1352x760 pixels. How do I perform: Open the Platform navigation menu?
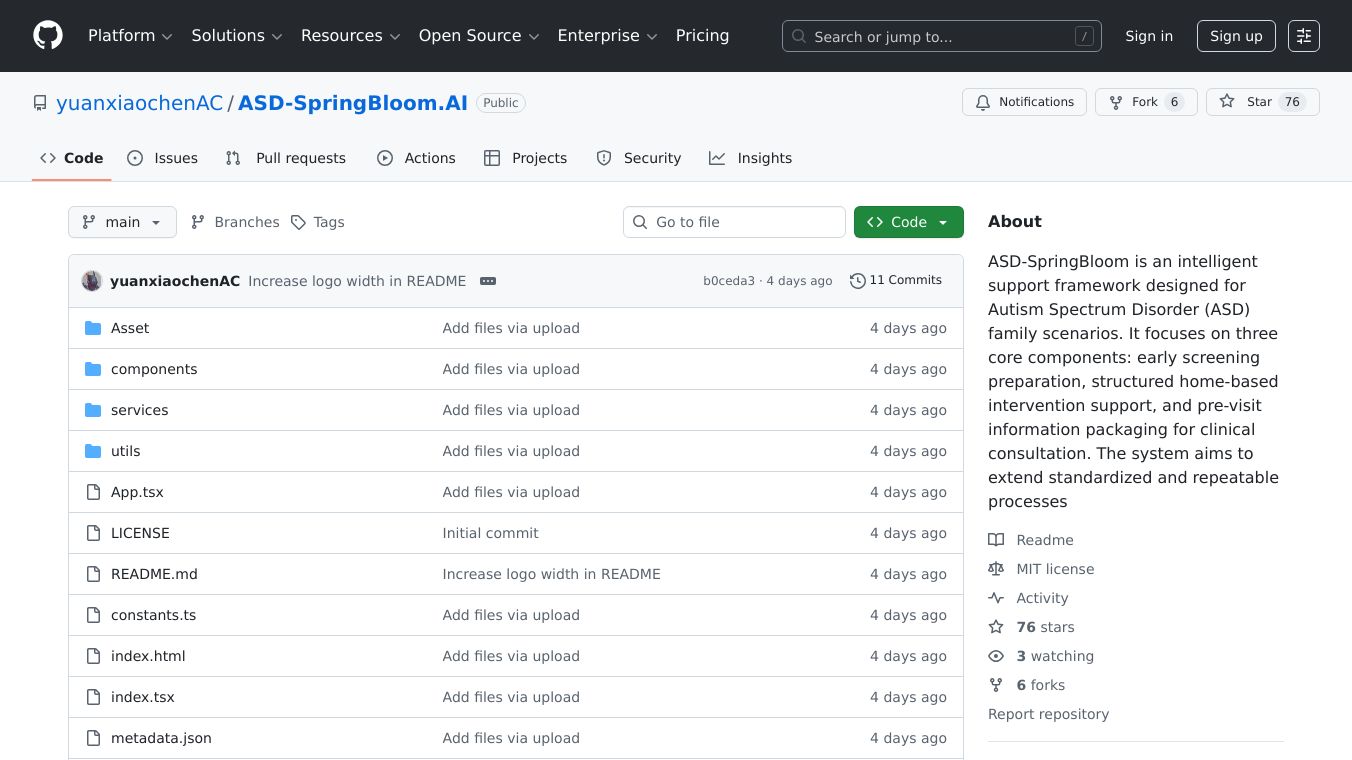point(130,36)
